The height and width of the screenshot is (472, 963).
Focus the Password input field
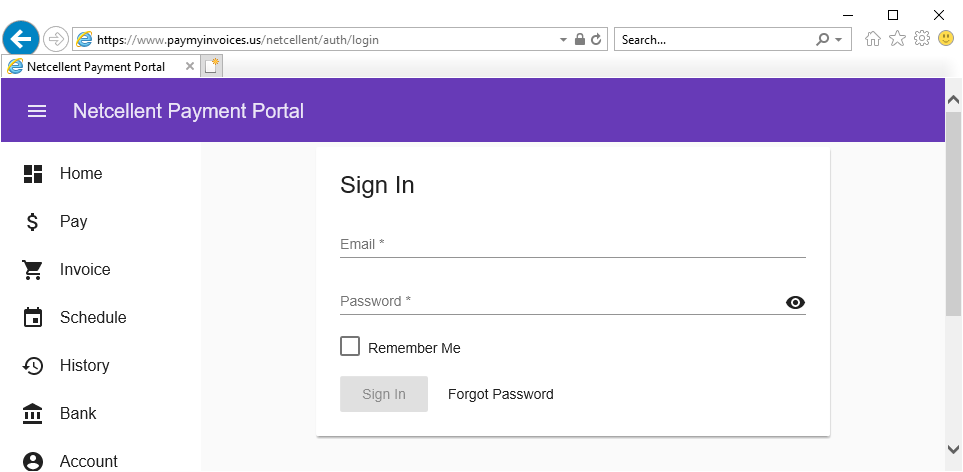pos(560,301)
